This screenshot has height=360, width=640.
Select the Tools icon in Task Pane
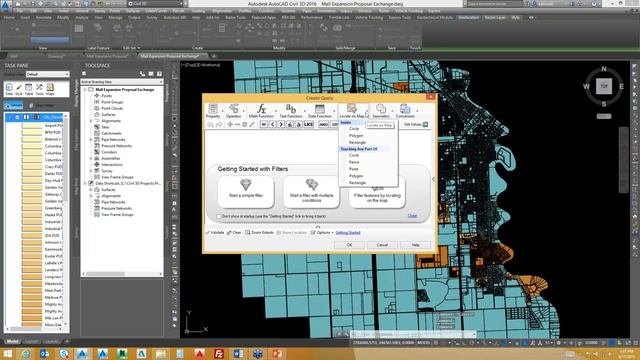point(39,88)
